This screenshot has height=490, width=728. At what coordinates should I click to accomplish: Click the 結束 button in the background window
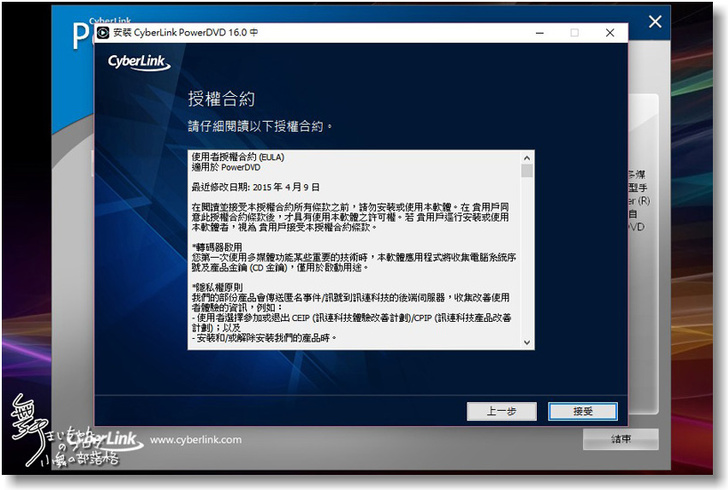[621, 439]
